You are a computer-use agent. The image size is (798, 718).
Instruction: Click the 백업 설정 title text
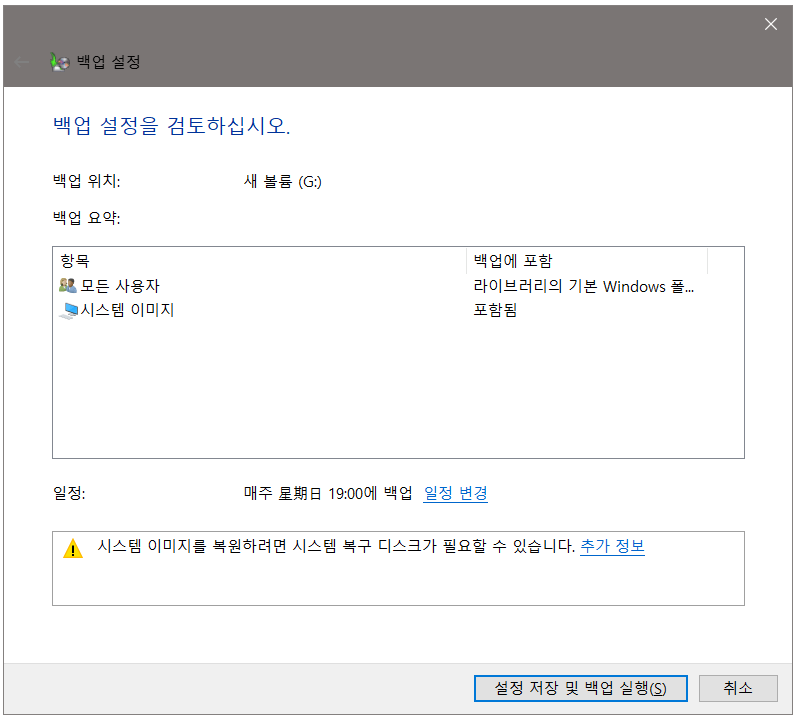[108, 62]
